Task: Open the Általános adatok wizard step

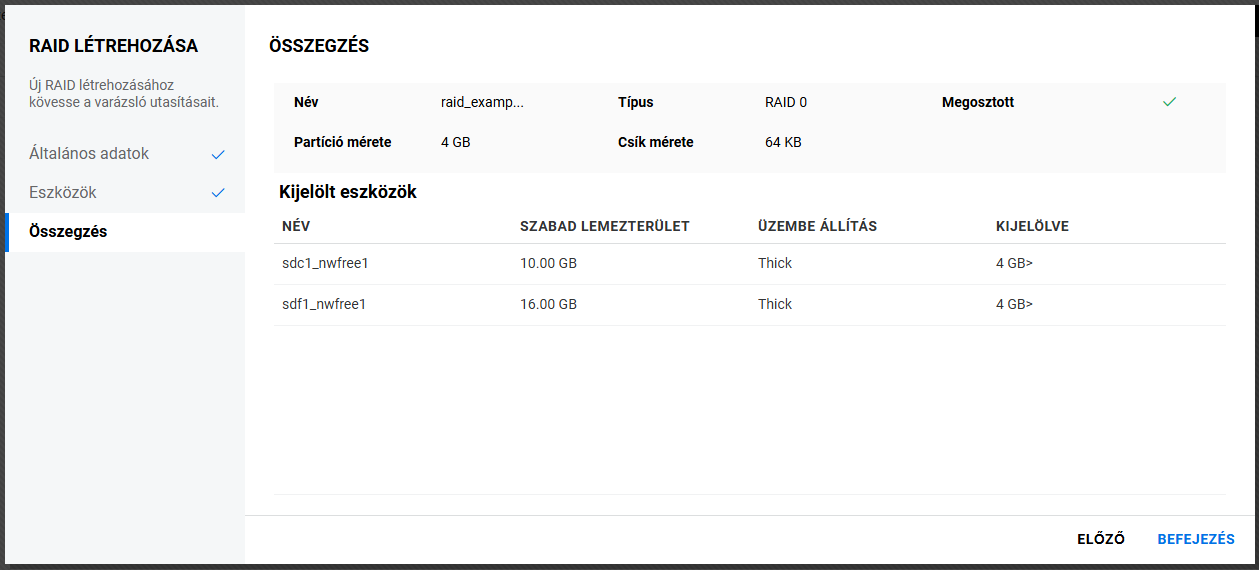Action: point(89,154)
